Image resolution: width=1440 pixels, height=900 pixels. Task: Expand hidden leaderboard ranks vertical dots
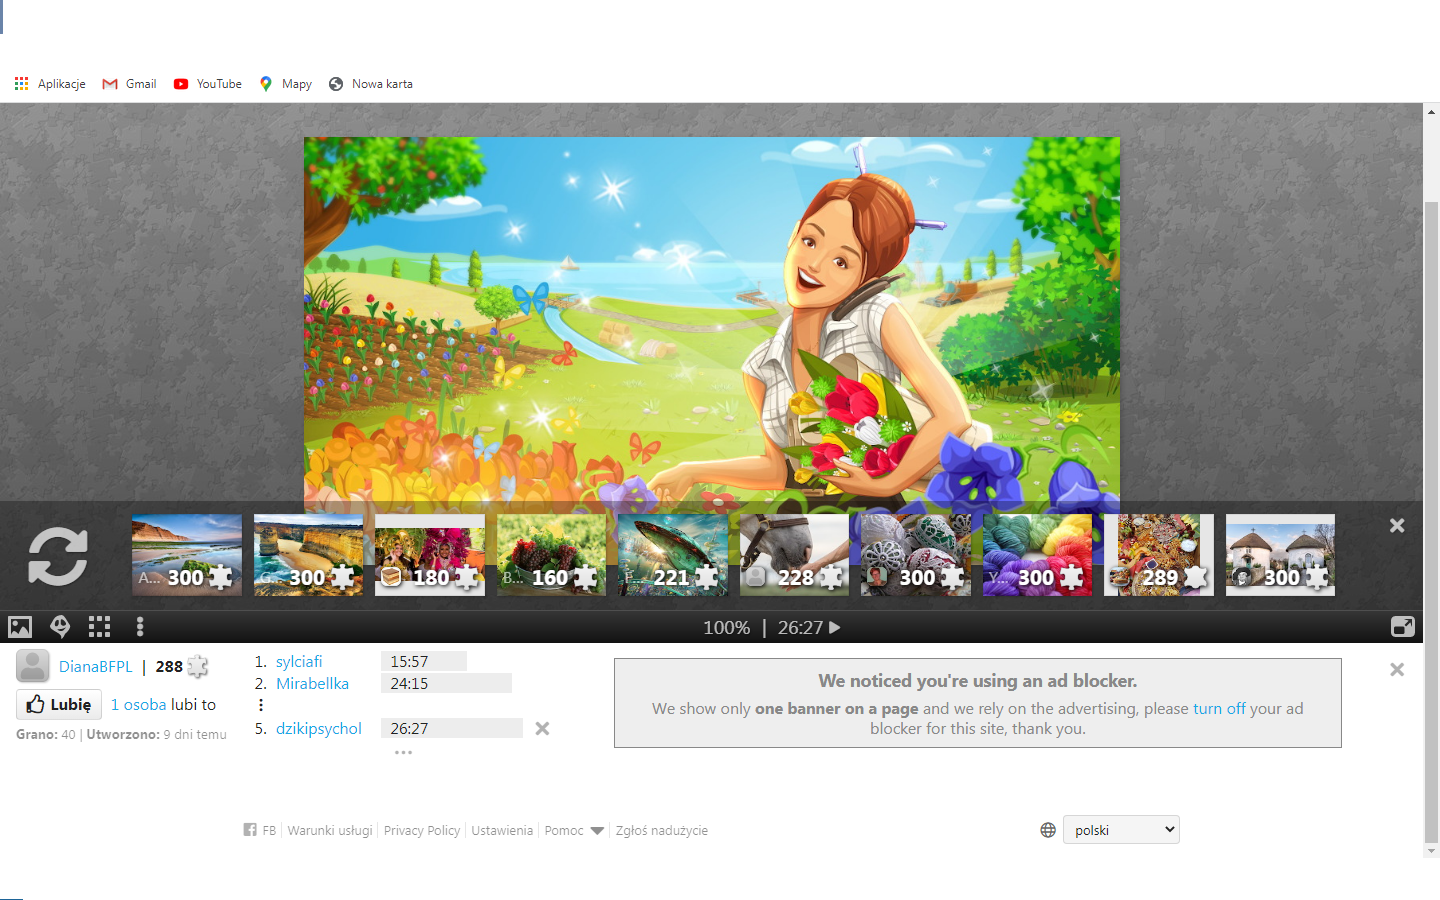point(261,705)
